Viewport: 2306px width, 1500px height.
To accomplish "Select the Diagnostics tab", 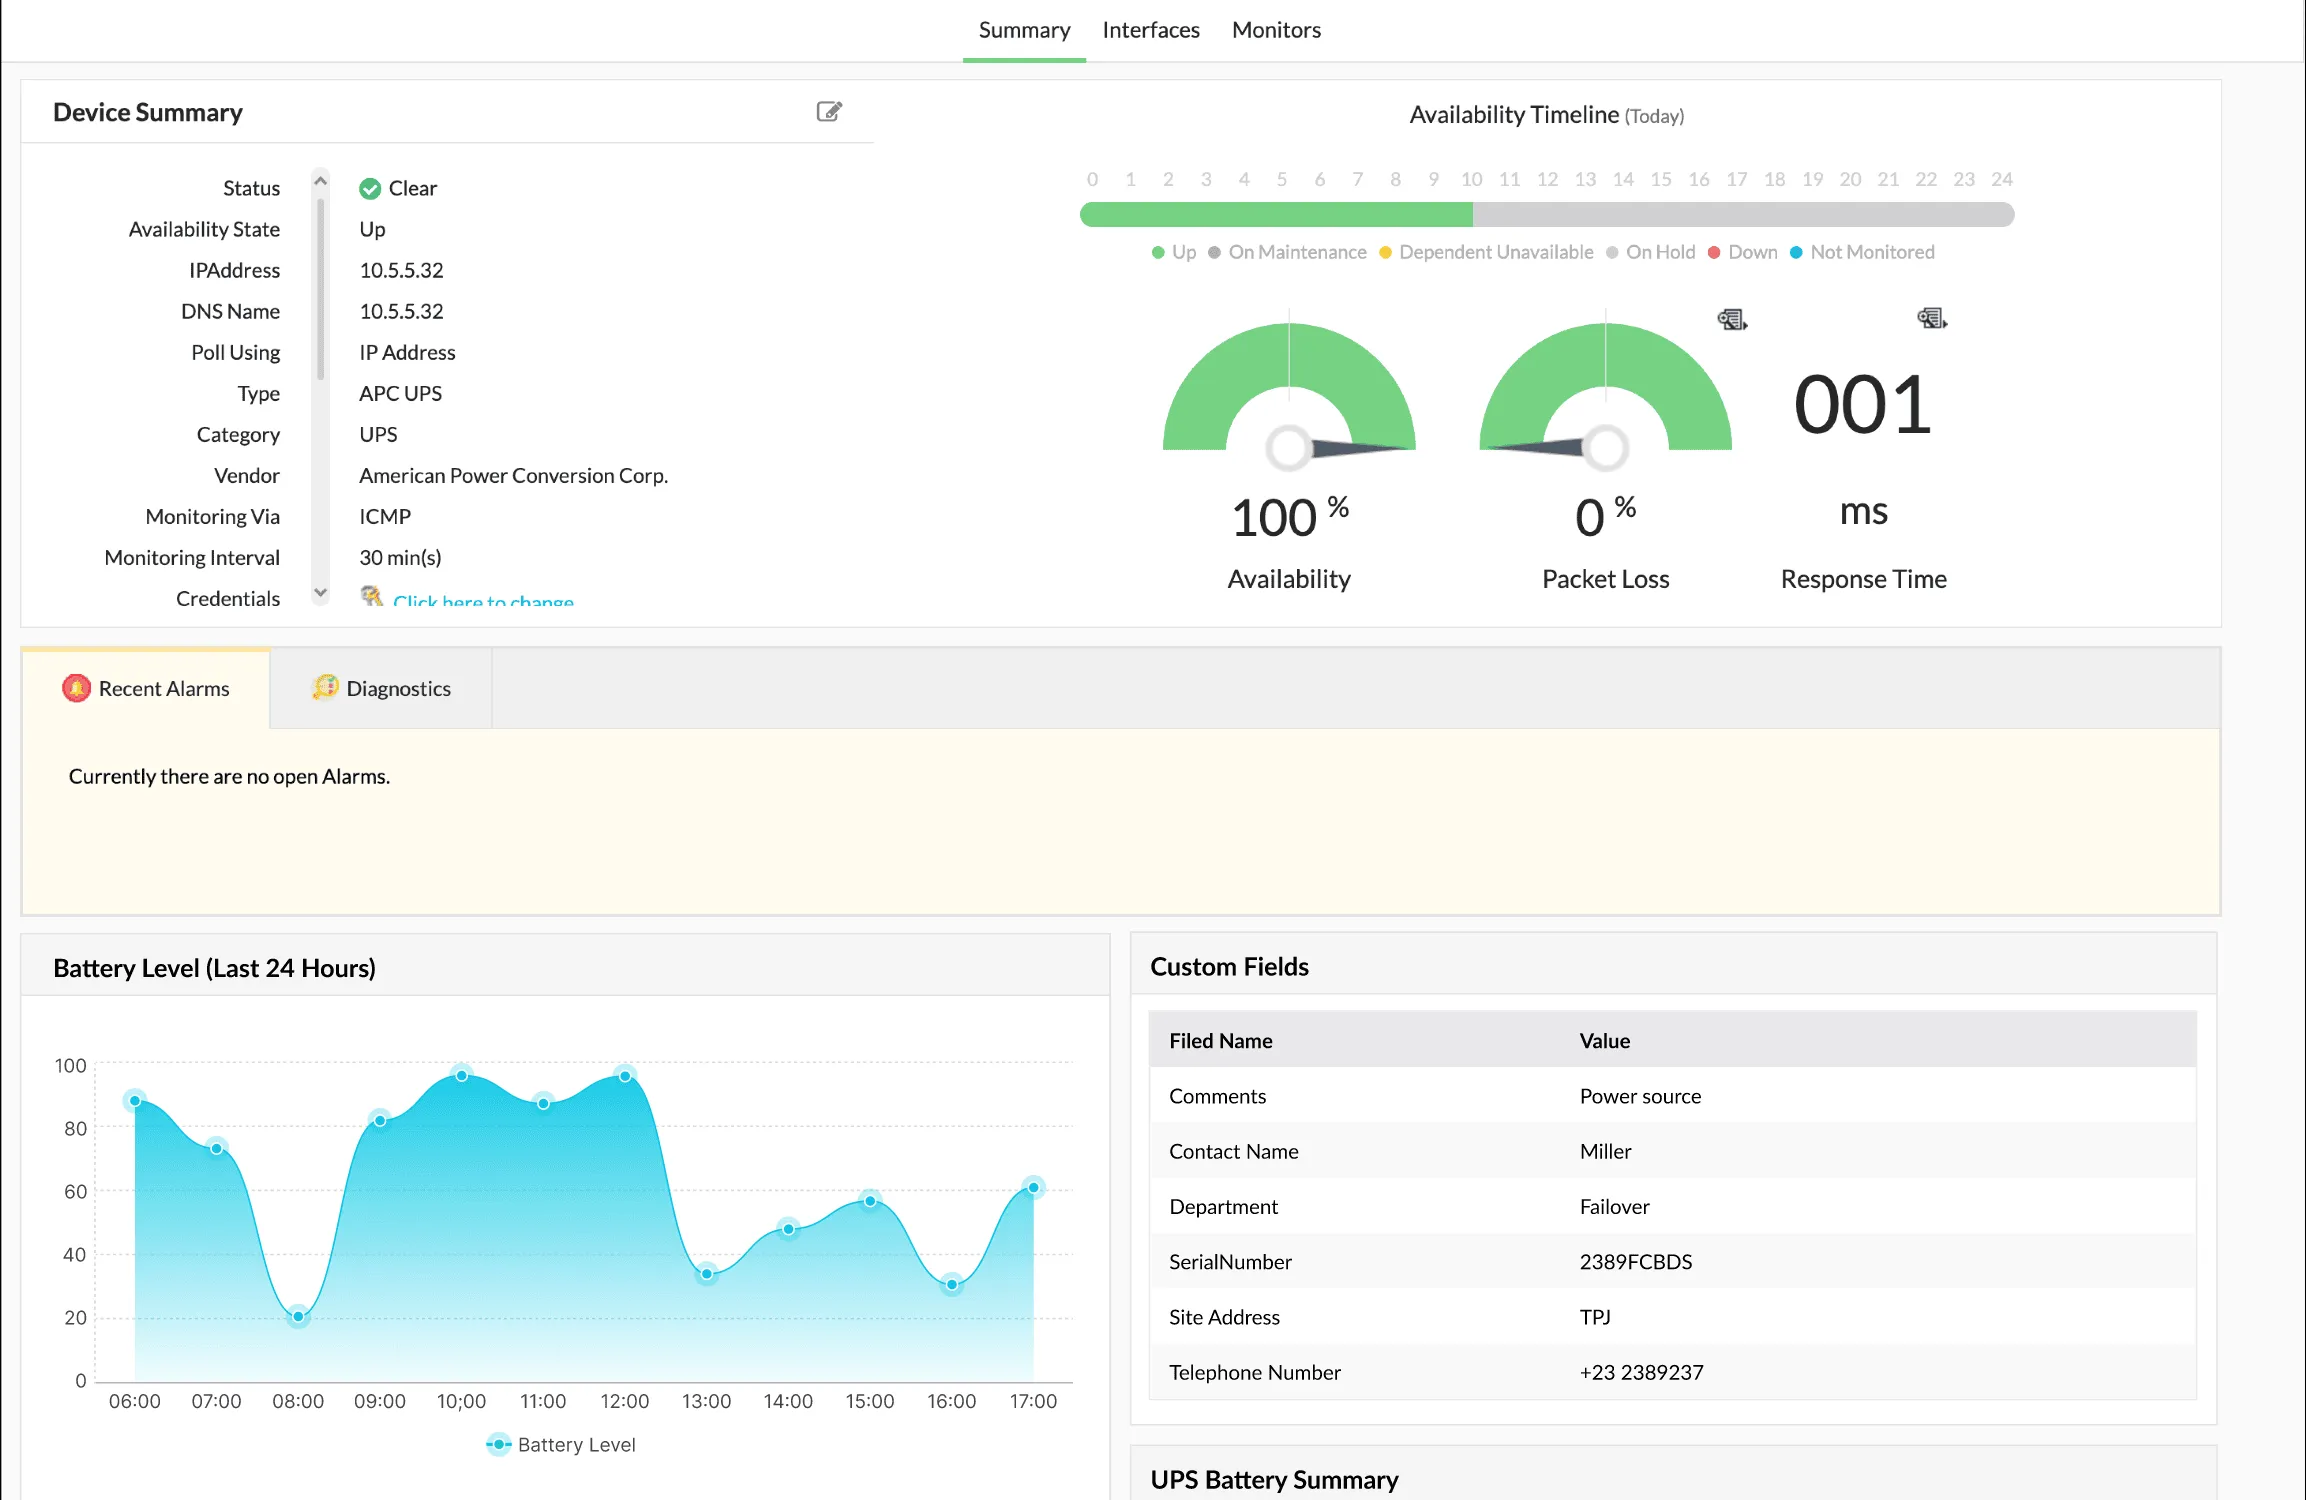I will click(x=398, y=688).
